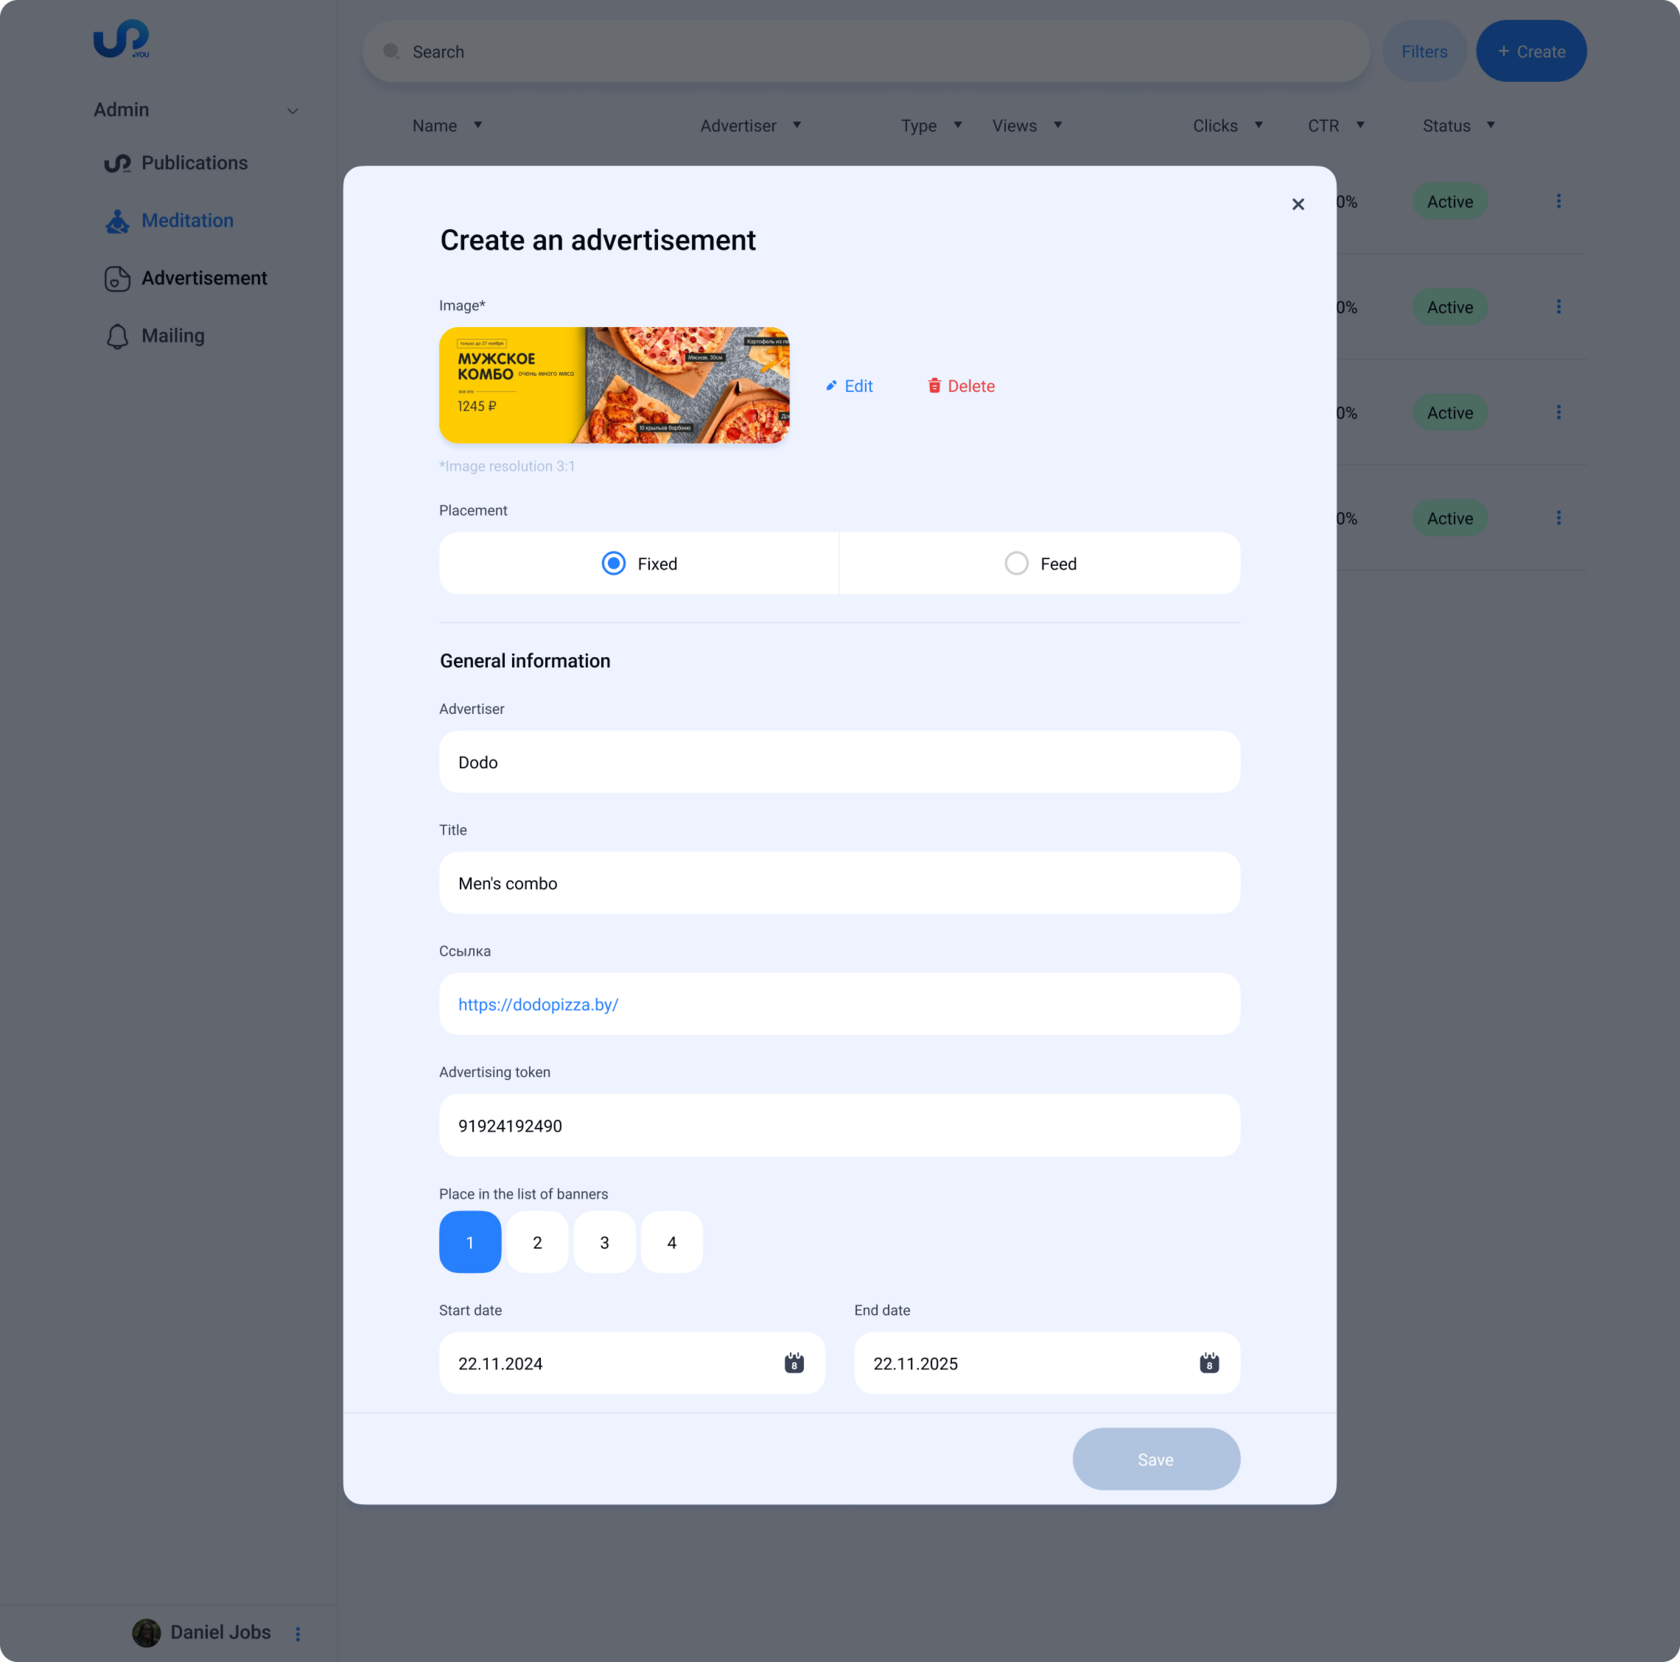Select the Feed placement radio button

[1016, 564]
